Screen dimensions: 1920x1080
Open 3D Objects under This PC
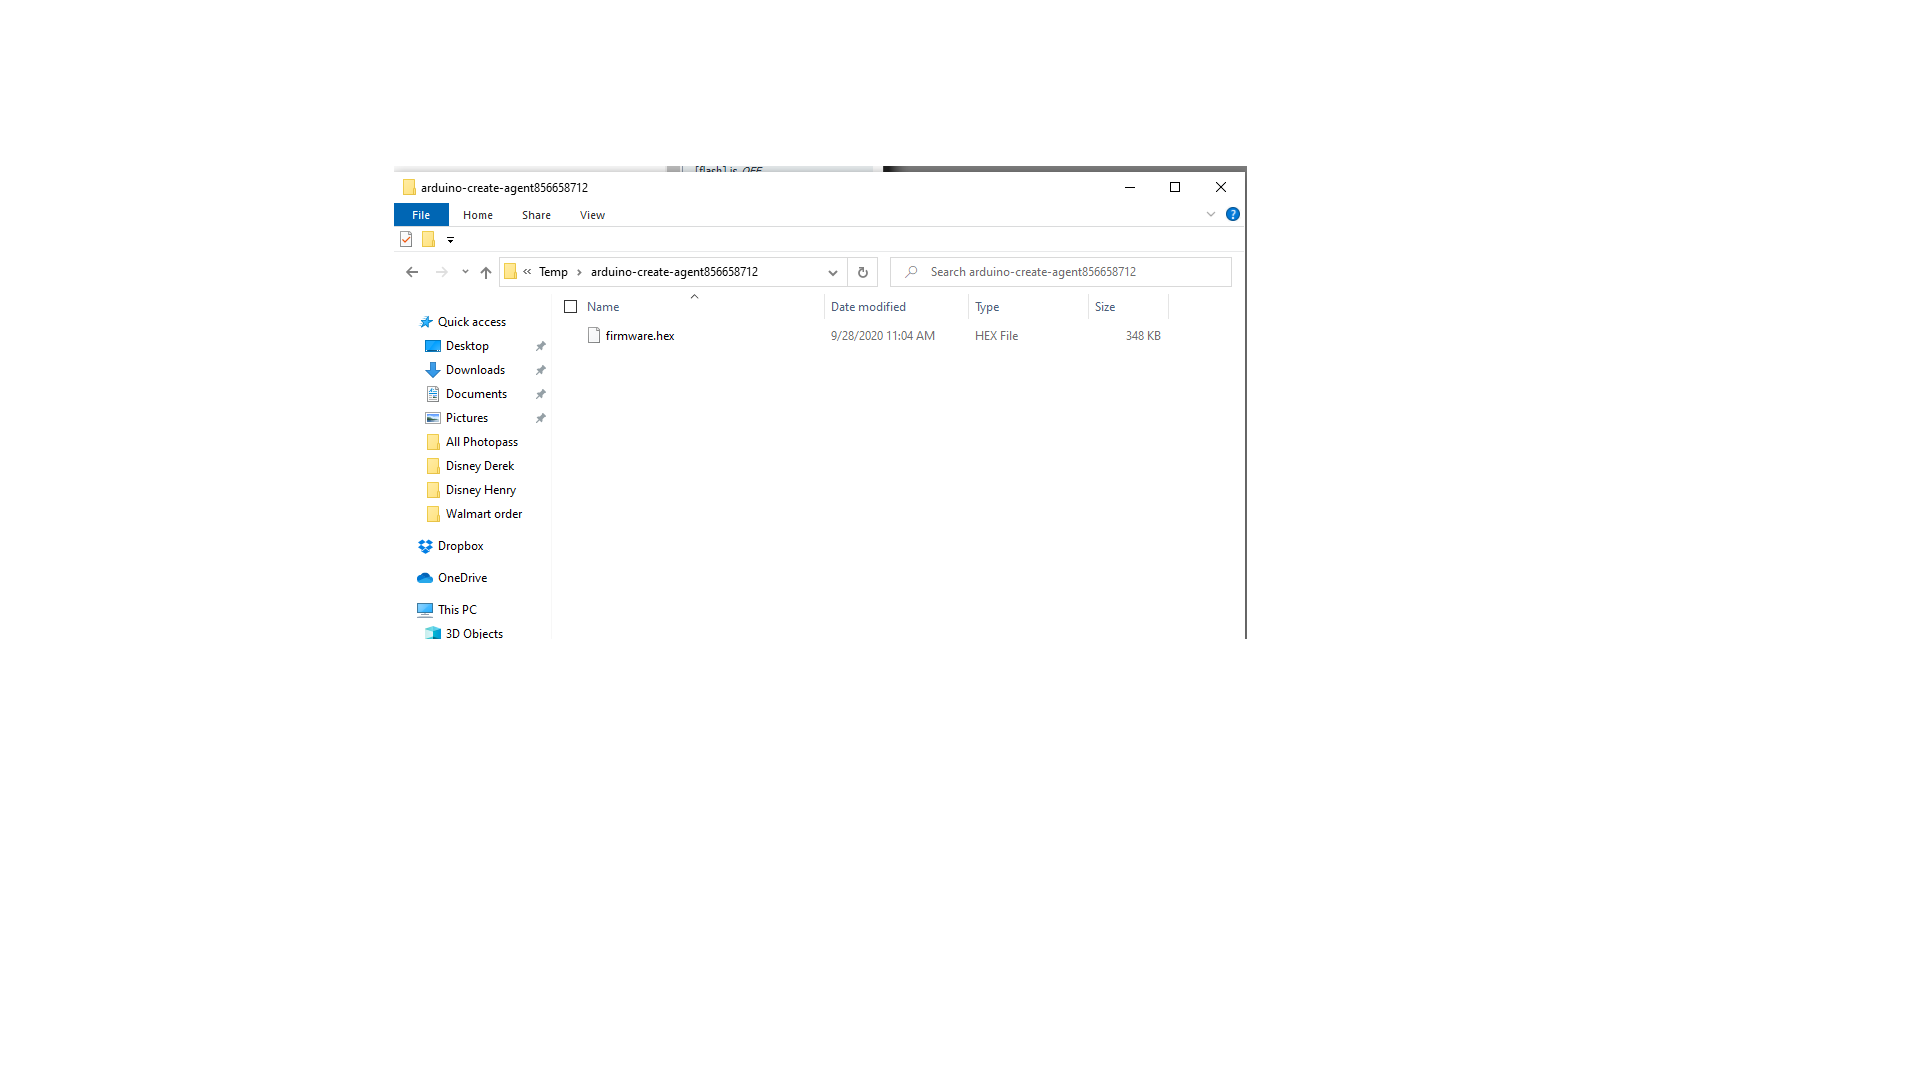[474, 634]
